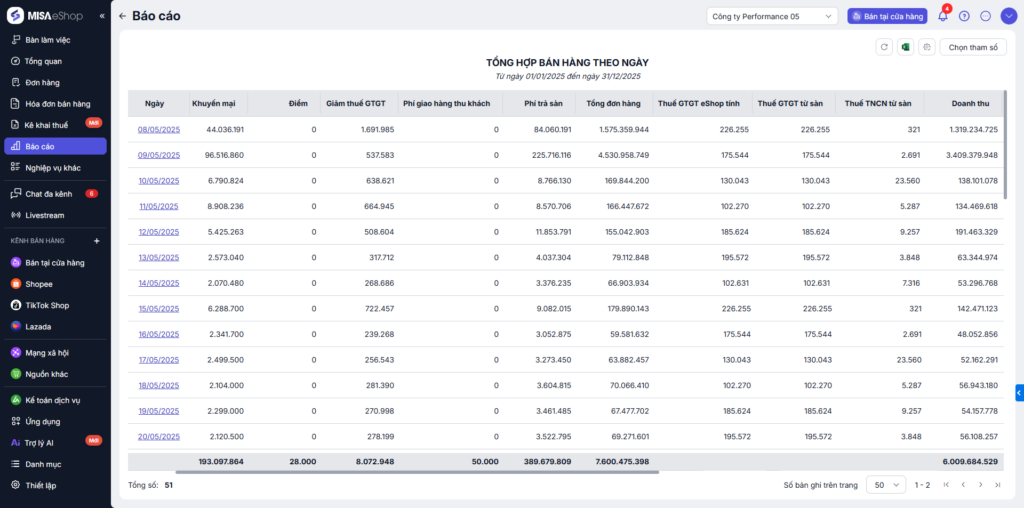Open Đơn hàng in the sidebar
The image size is (1024, 508).
pyautogui.click(x=43, y=82)
